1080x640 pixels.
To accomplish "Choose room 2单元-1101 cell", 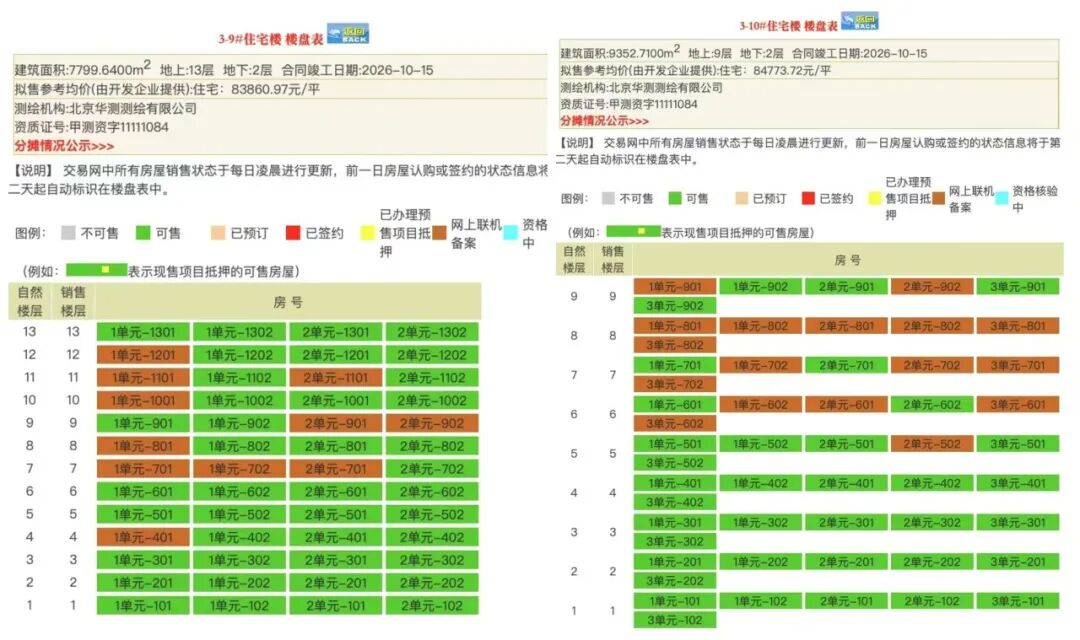I will [335, 378].
